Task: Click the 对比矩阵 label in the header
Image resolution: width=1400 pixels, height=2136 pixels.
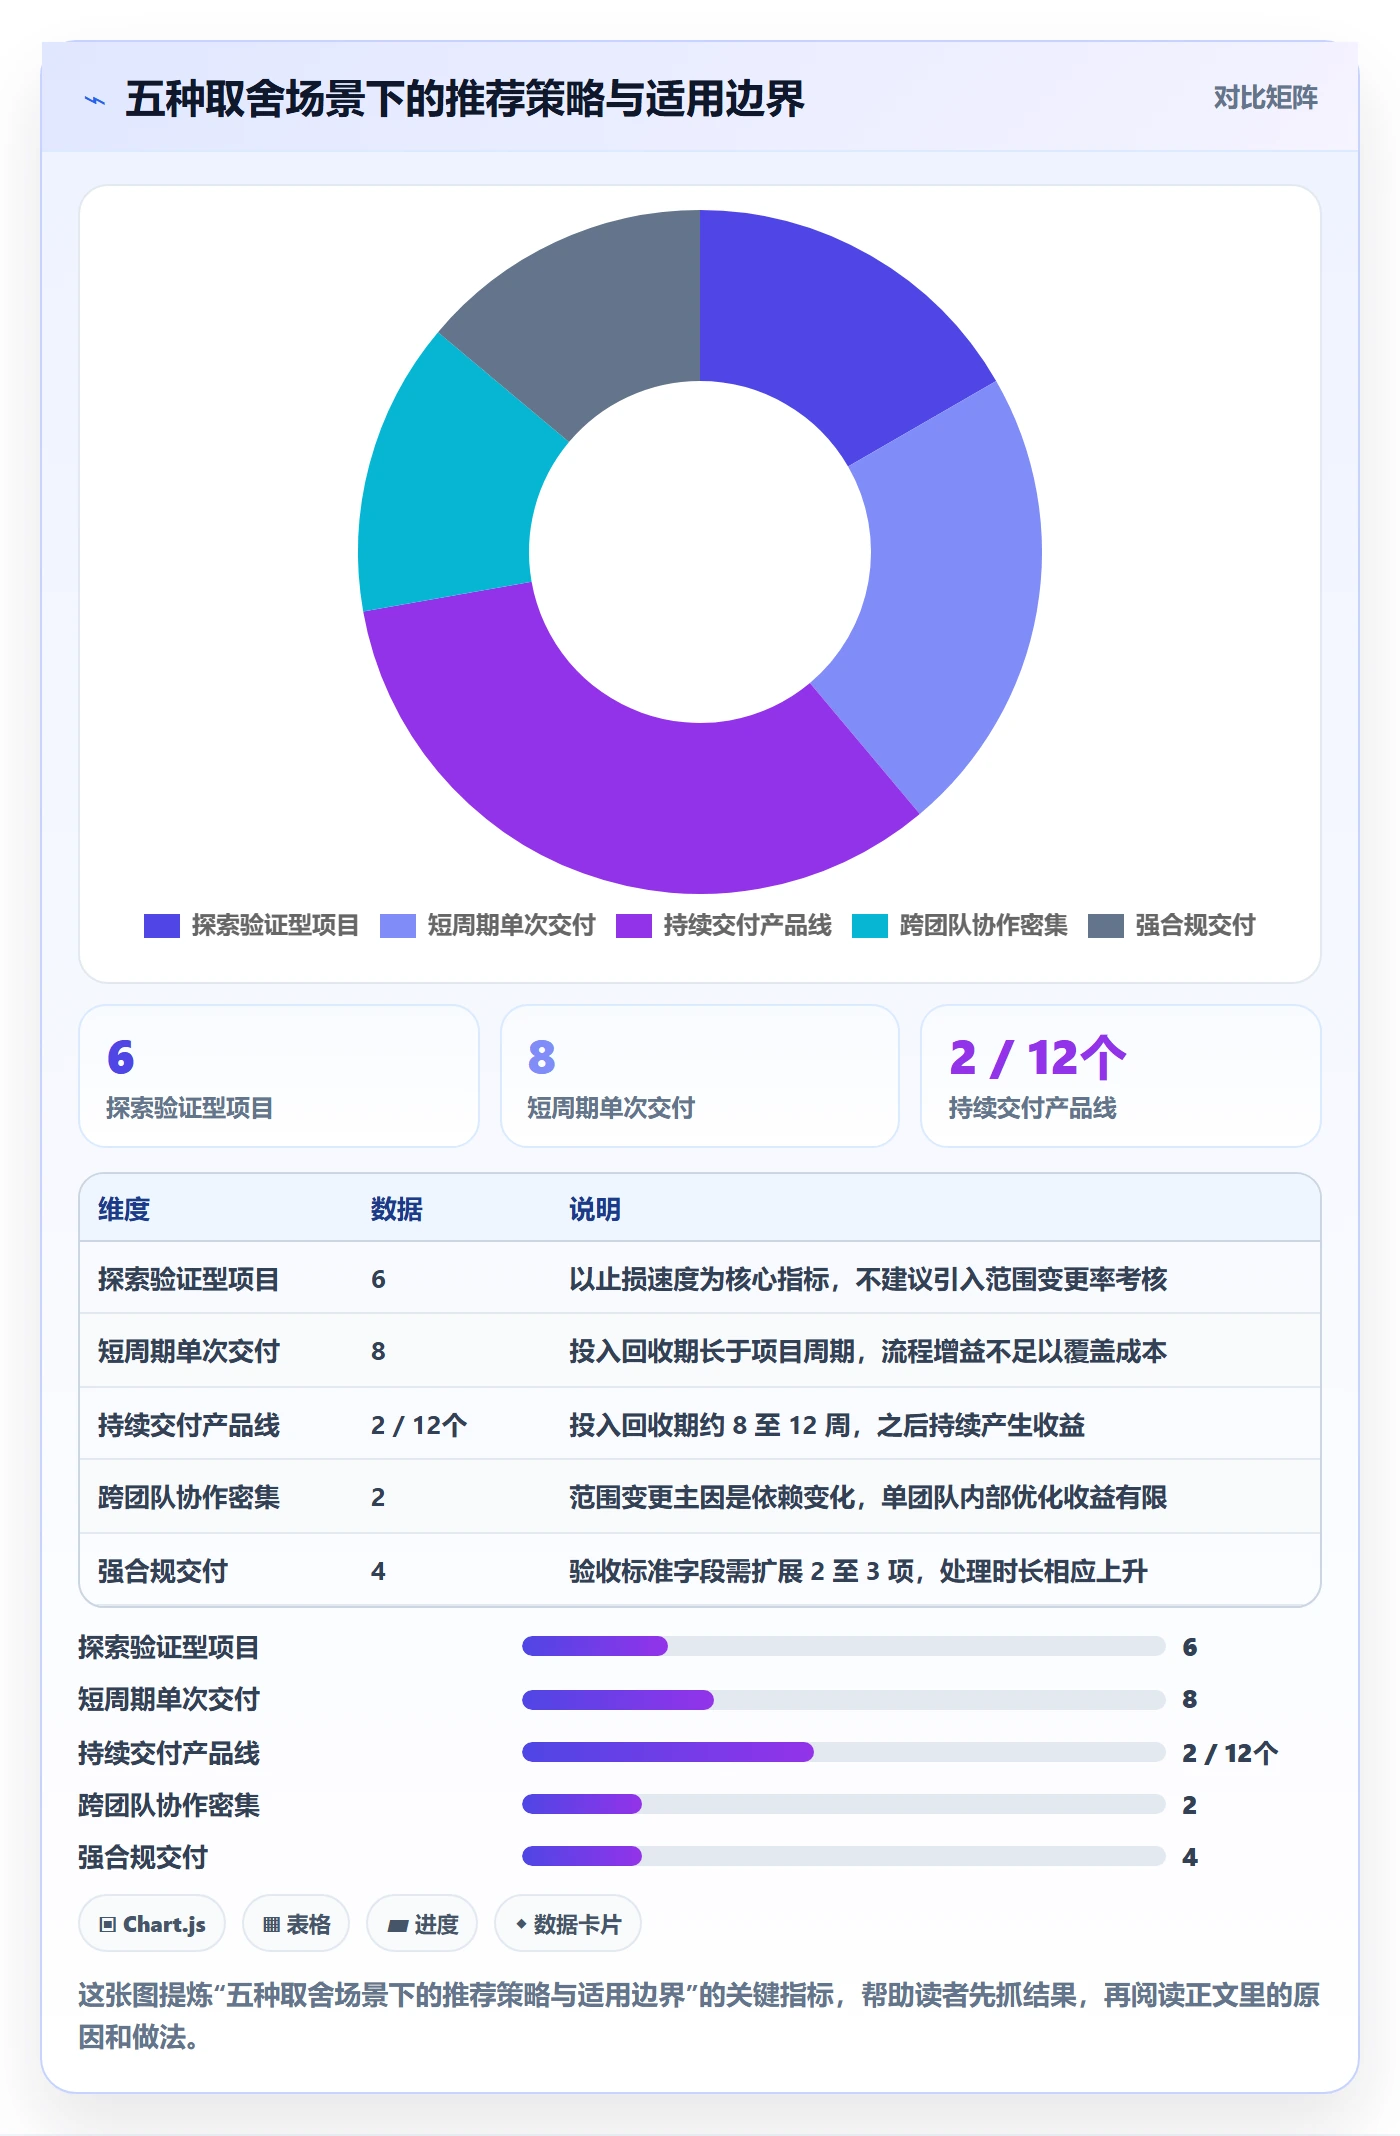Action: [x=1265, y=98]
